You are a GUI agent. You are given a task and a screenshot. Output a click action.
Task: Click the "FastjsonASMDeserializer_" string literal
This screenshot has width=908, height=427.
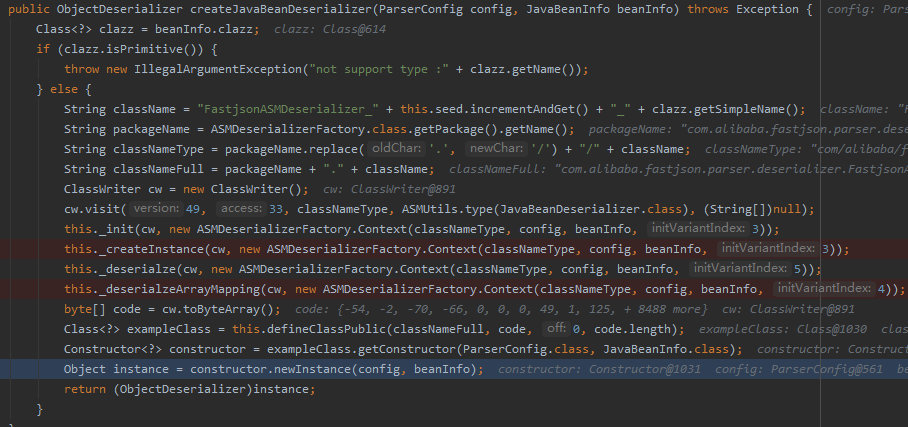288,110
